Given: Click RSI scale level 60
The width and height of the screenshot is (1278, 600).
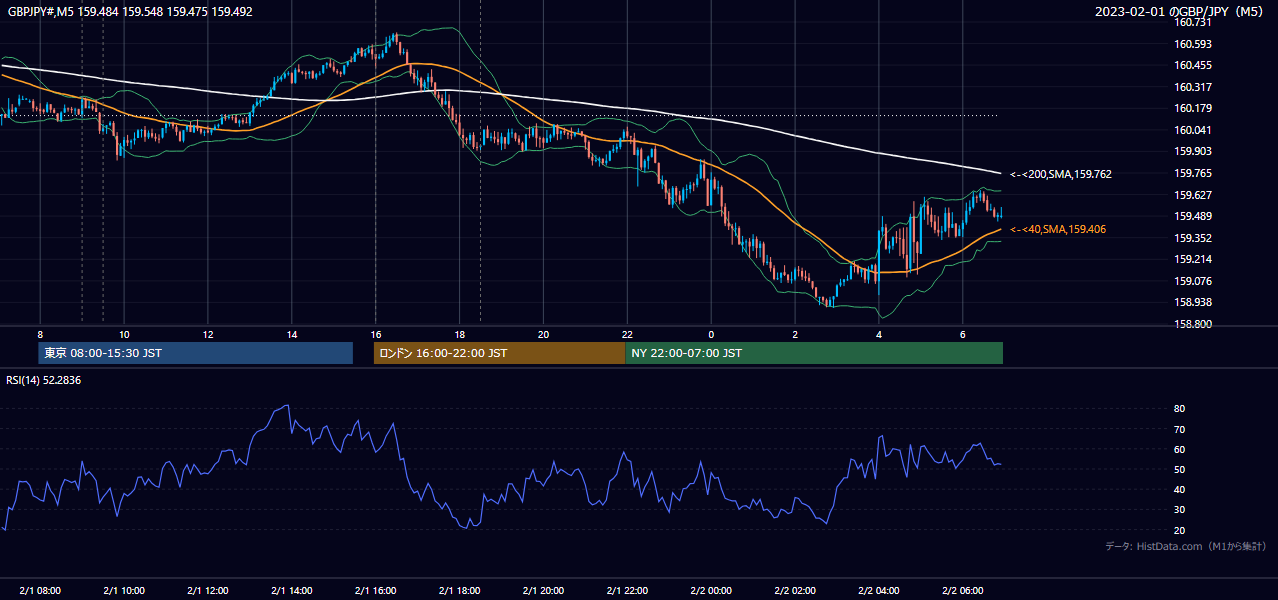Looking at the screenshot, I should [1180, 449].
